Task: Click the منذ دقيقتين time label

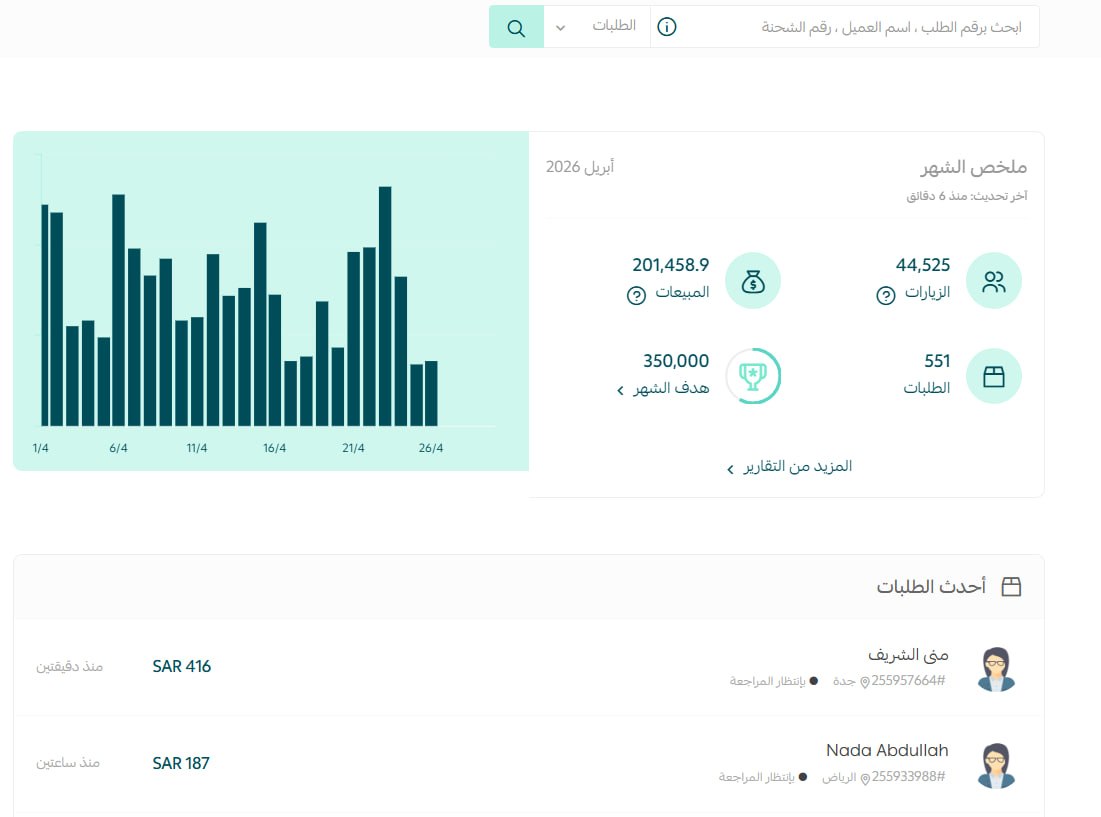Action: [70, 667]
